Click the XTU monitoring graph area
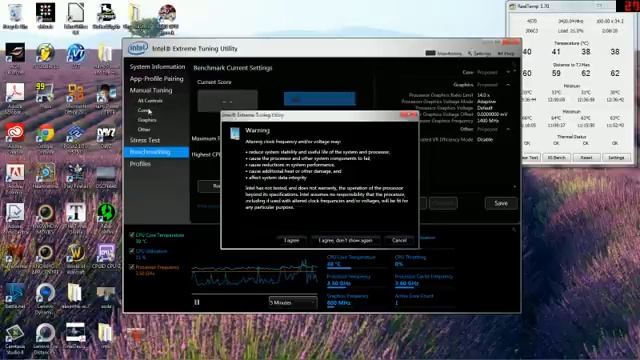The image size is (640, 360). [x=255, y=275]
